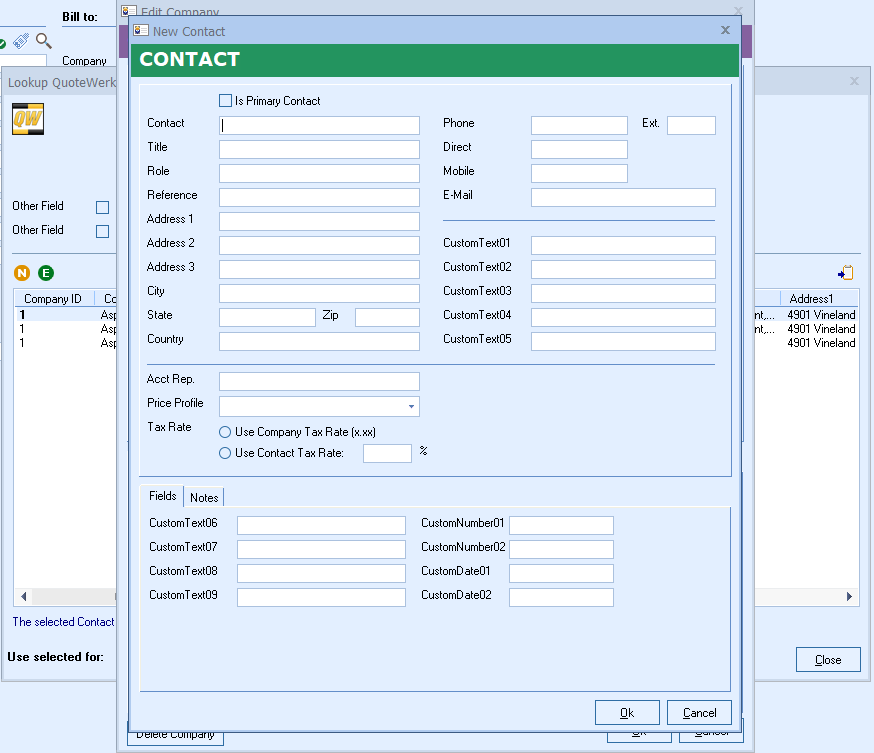Image resolution: width=874 pixels, height=753 pixels.
Task: Select Use Company Tax Rate radio button
Action: 225,432
